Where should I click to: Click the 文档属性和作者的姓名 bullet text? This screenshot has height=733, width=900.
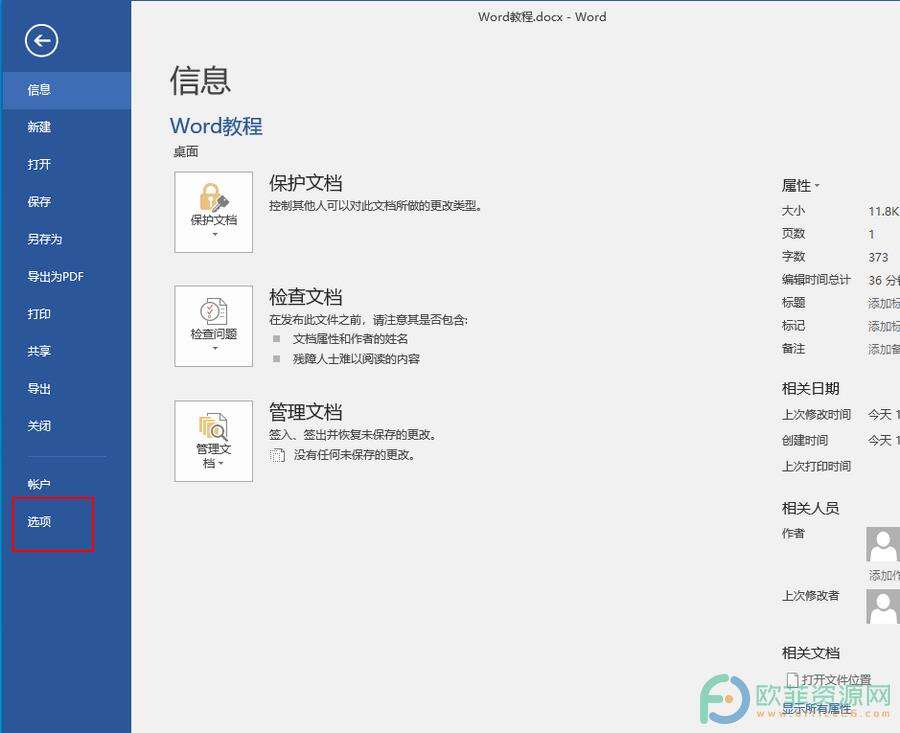pyautogui.click(x=350, y=339)
